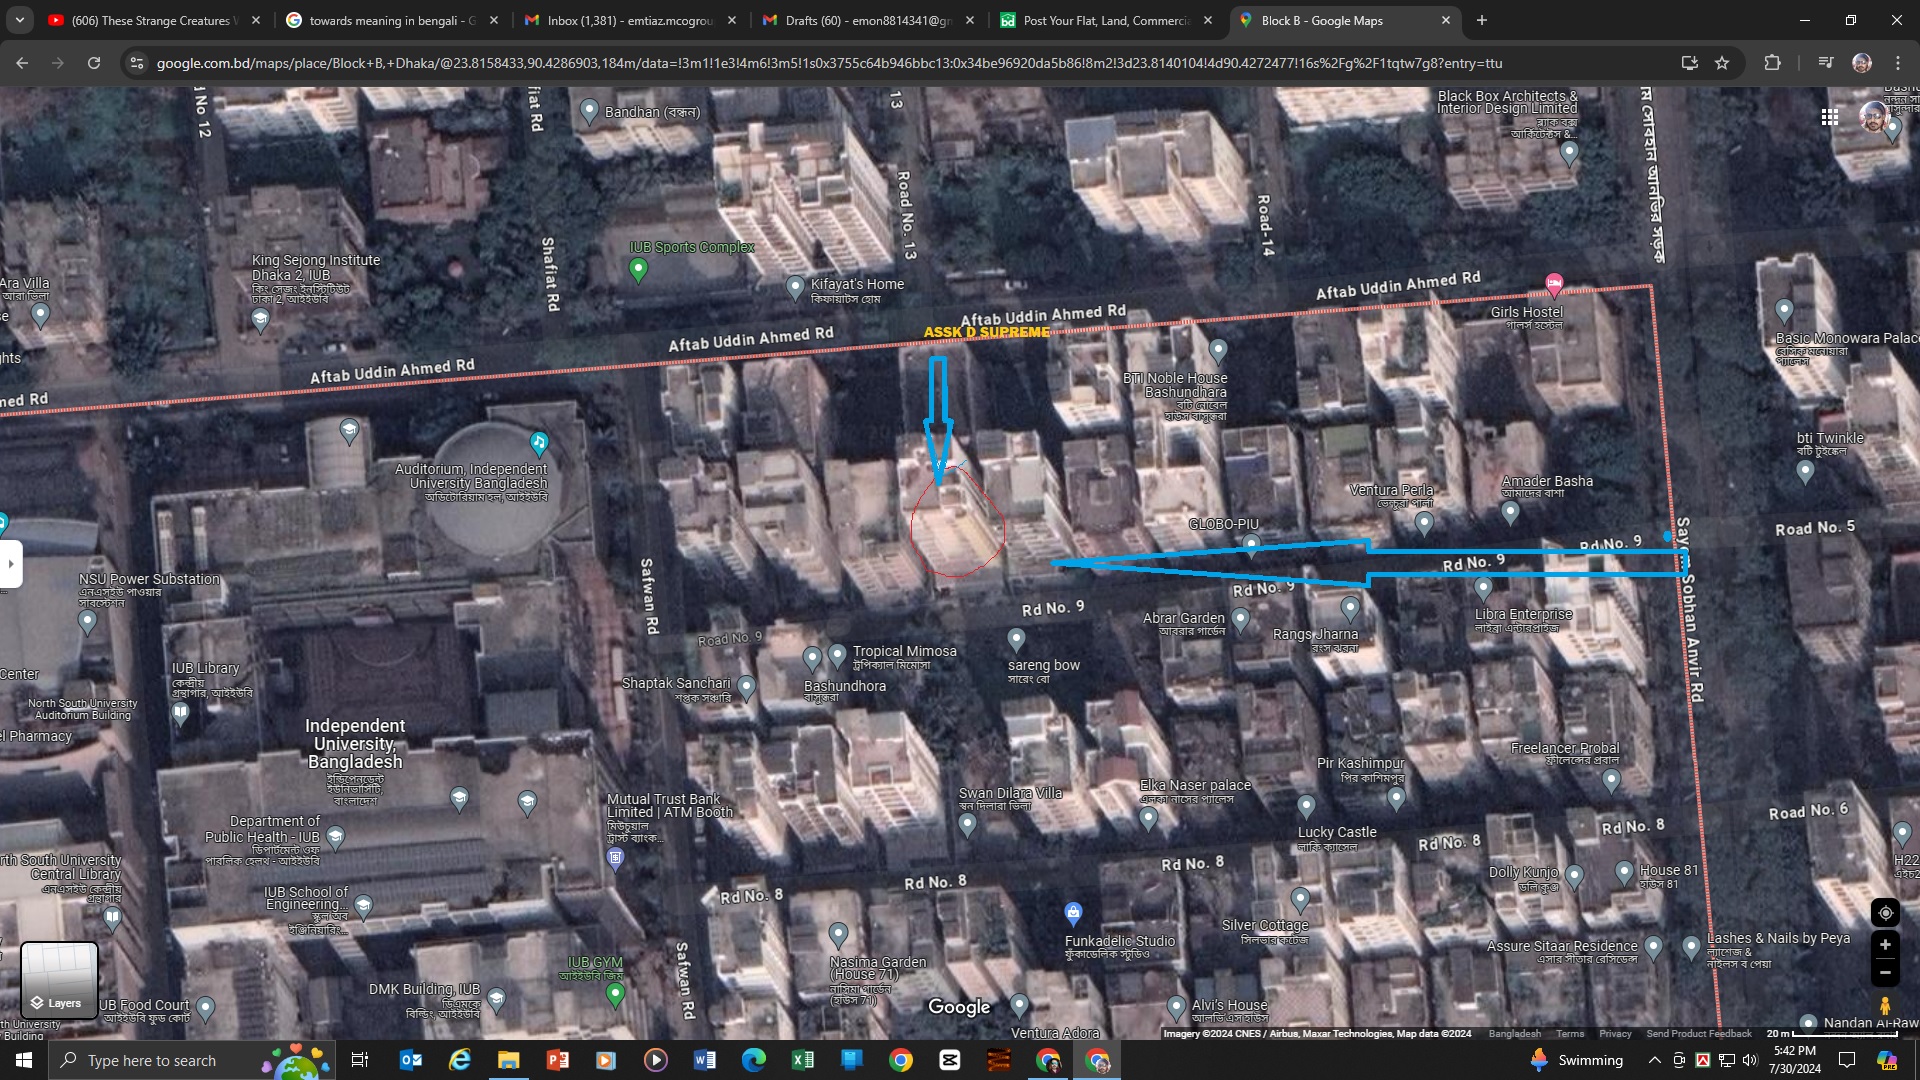Open Chrome three-dot menu
This screenshot has height=1080, width=1920.
(1898, 63)
